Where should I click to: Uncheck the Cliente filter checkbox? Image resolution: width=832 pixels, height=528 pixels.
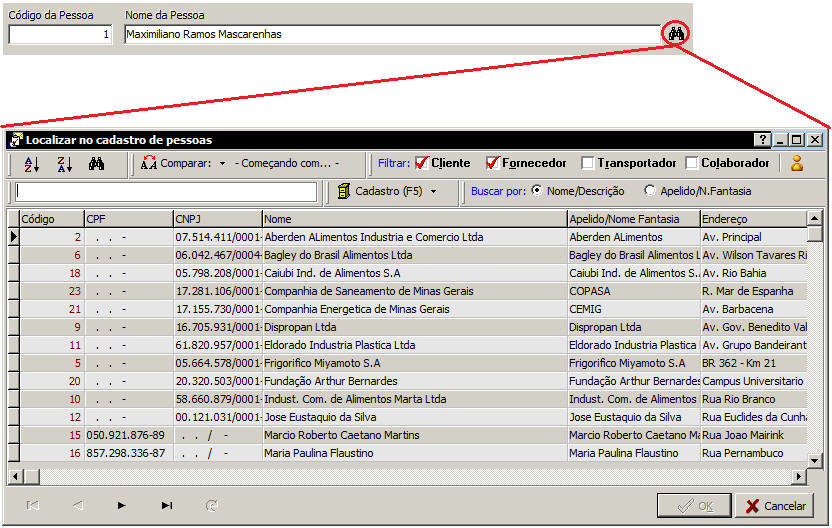pyautogui.click(x=422, y=163)
